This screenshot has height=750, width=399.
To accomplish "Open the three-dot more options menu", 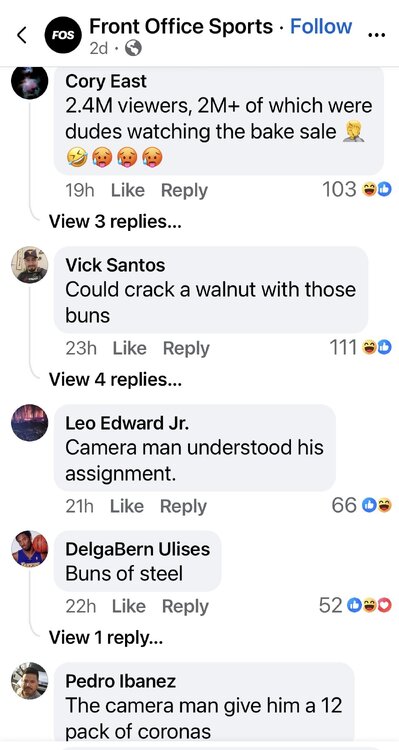I will click(x=377, y=35).
